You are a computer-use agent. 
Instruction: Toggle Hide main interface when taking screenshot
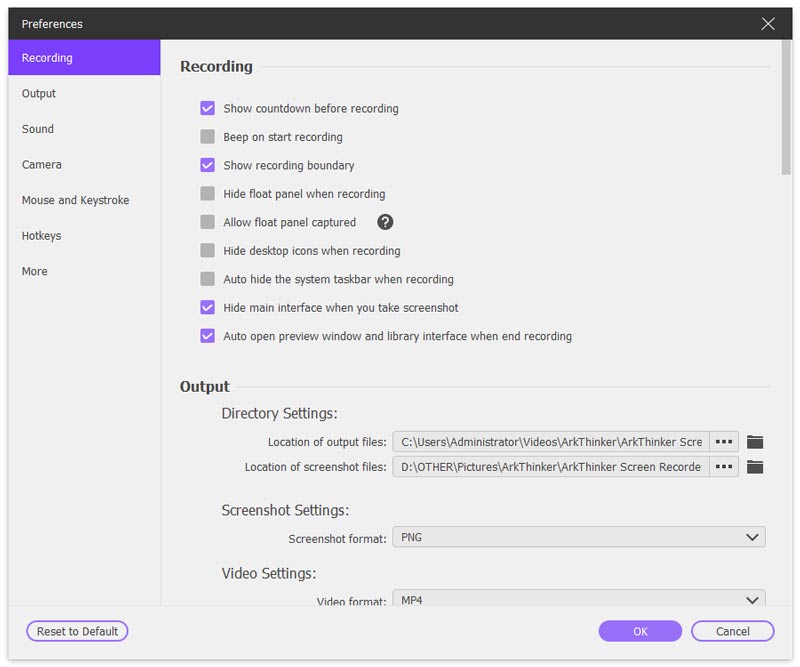click(207, 308)
